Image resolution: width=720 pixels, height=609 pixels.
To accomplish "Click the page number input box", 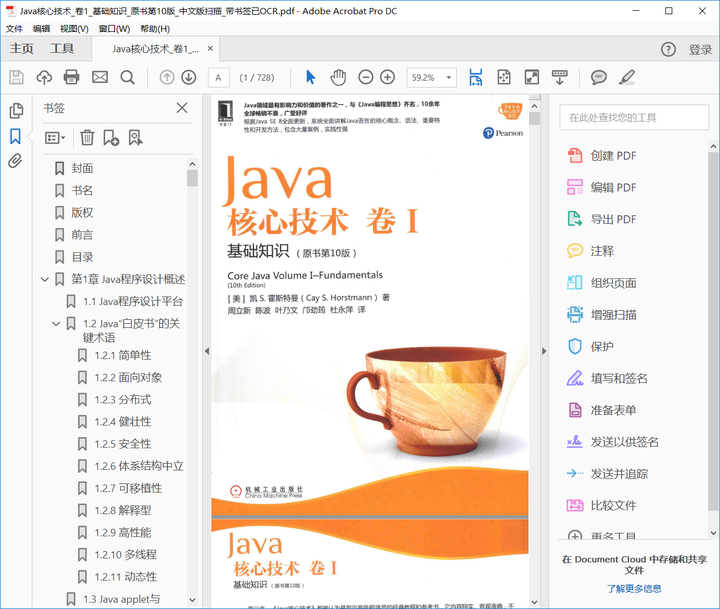I will [x=219, y=78].
